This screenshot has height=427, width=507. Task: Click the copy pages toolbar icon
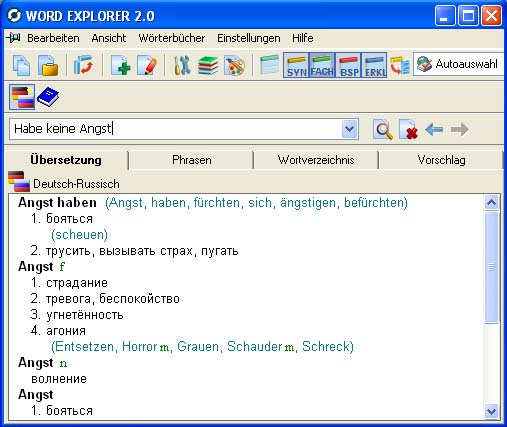coord(21,65)
